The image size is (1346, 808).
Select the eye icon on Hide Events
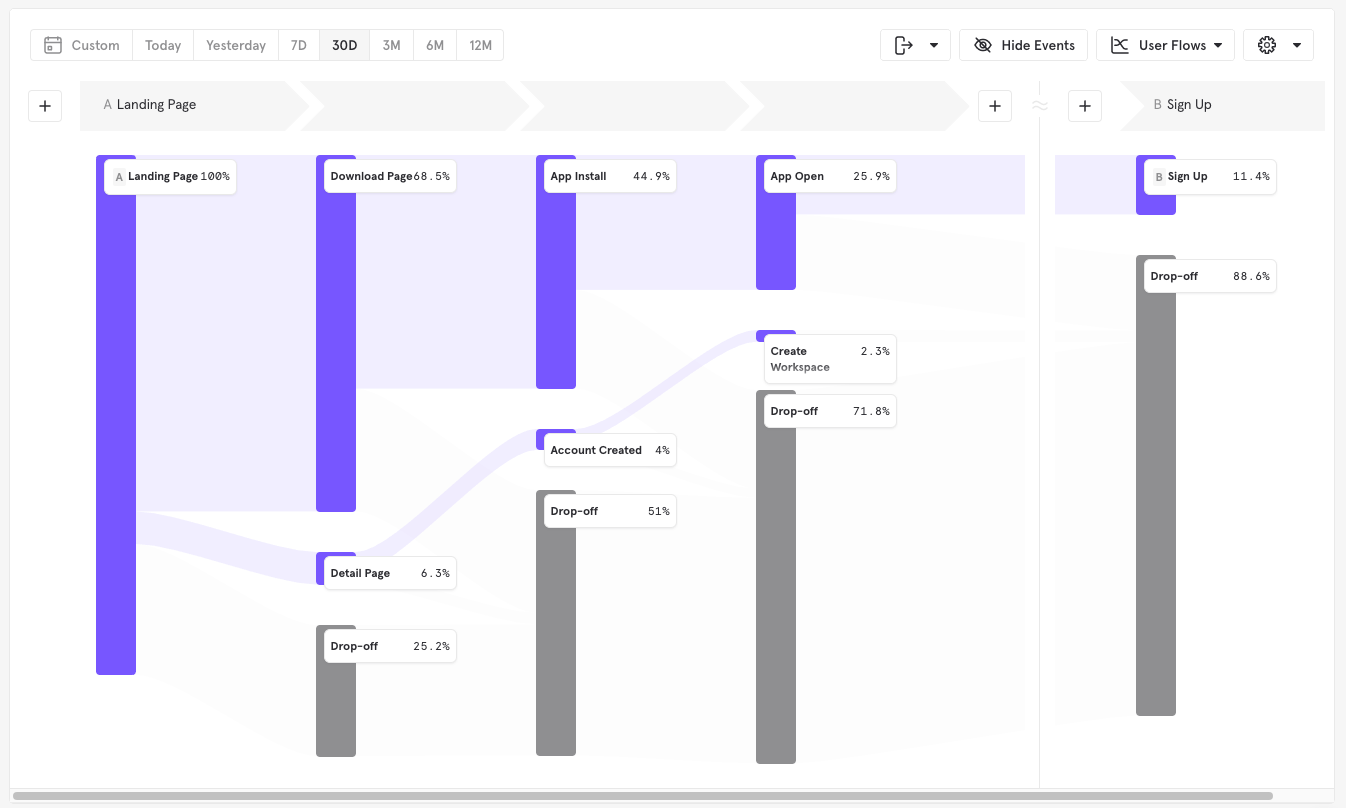tap(981, 44)
